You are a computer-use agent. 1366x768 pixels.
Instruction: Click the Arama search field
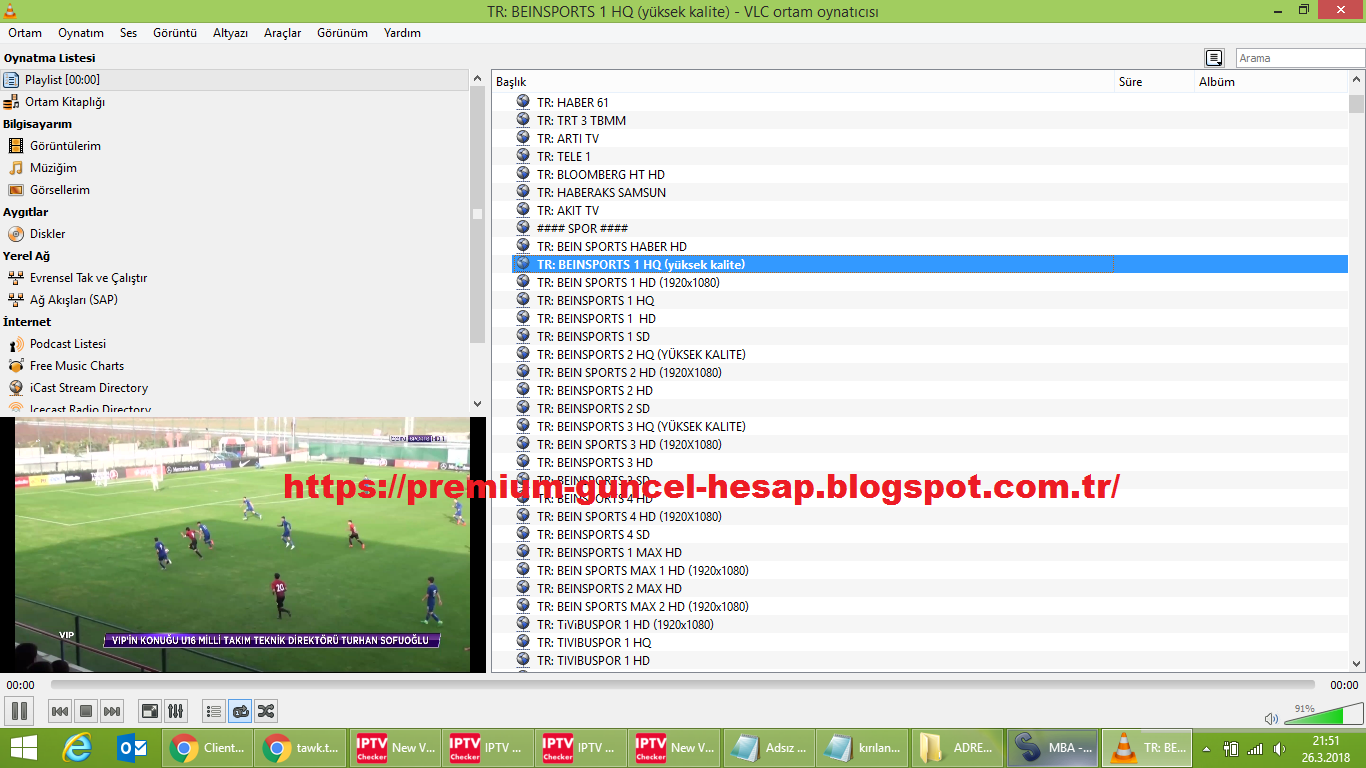tap(1298, 57)
